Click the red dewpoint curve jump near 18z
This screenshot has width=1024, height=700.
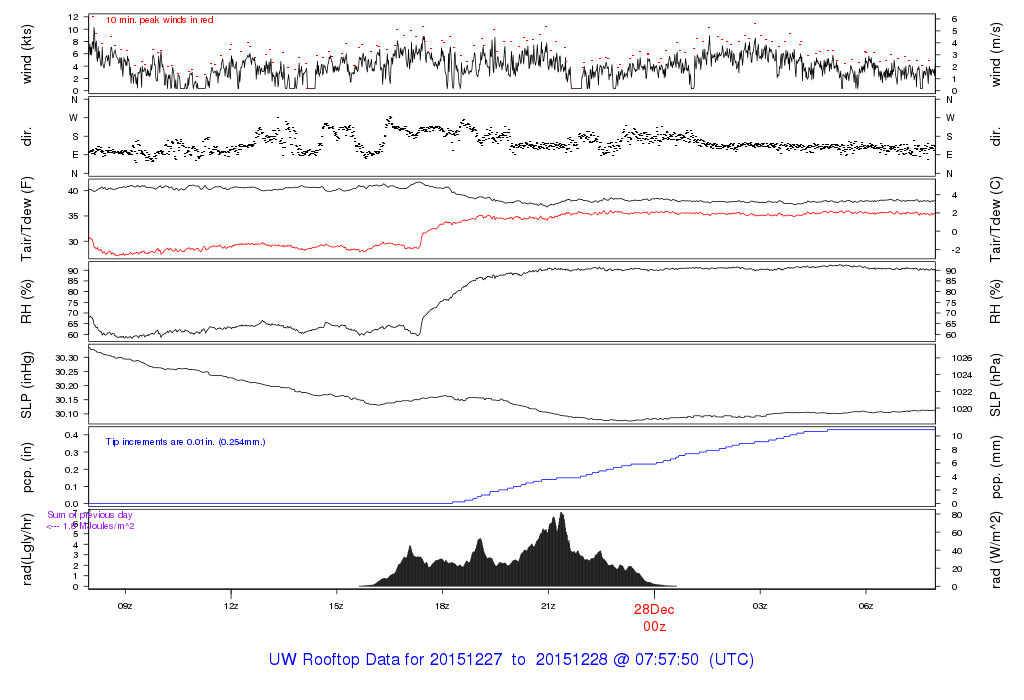[x=421, y=238]
